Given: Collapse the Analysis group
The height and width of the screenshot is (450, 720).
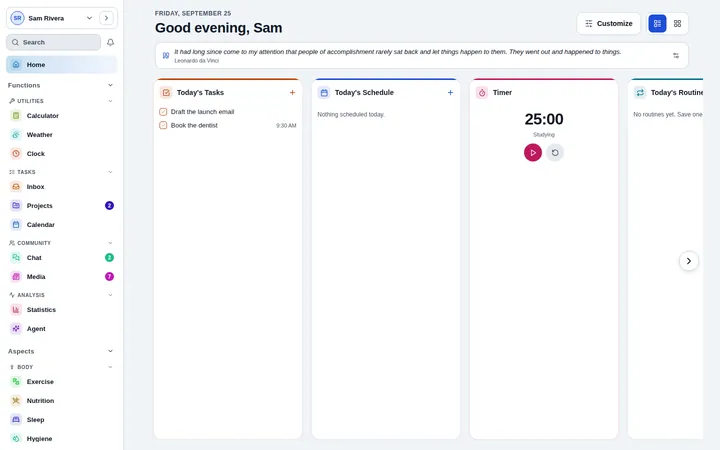Looking at the screenshot, I should coord(110,295).
